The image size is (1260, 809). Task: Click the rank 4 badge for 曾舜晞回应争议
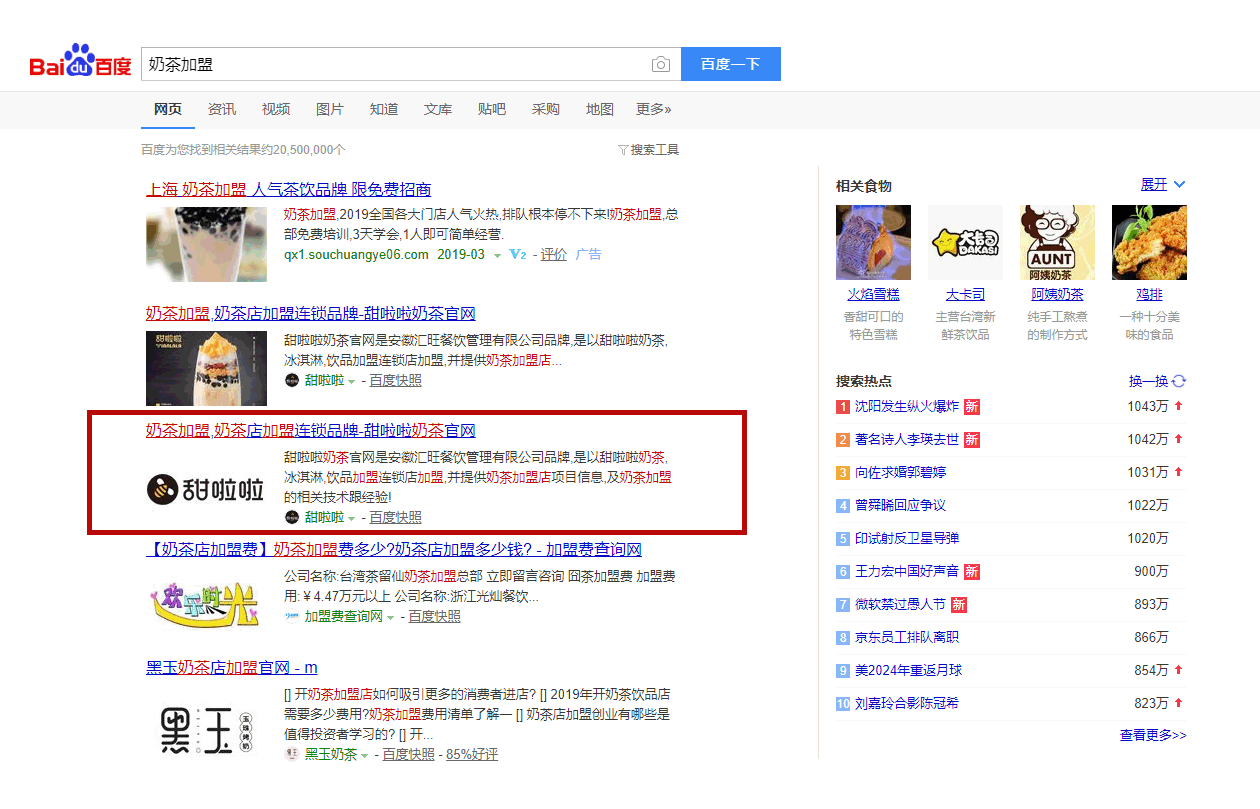842,506
